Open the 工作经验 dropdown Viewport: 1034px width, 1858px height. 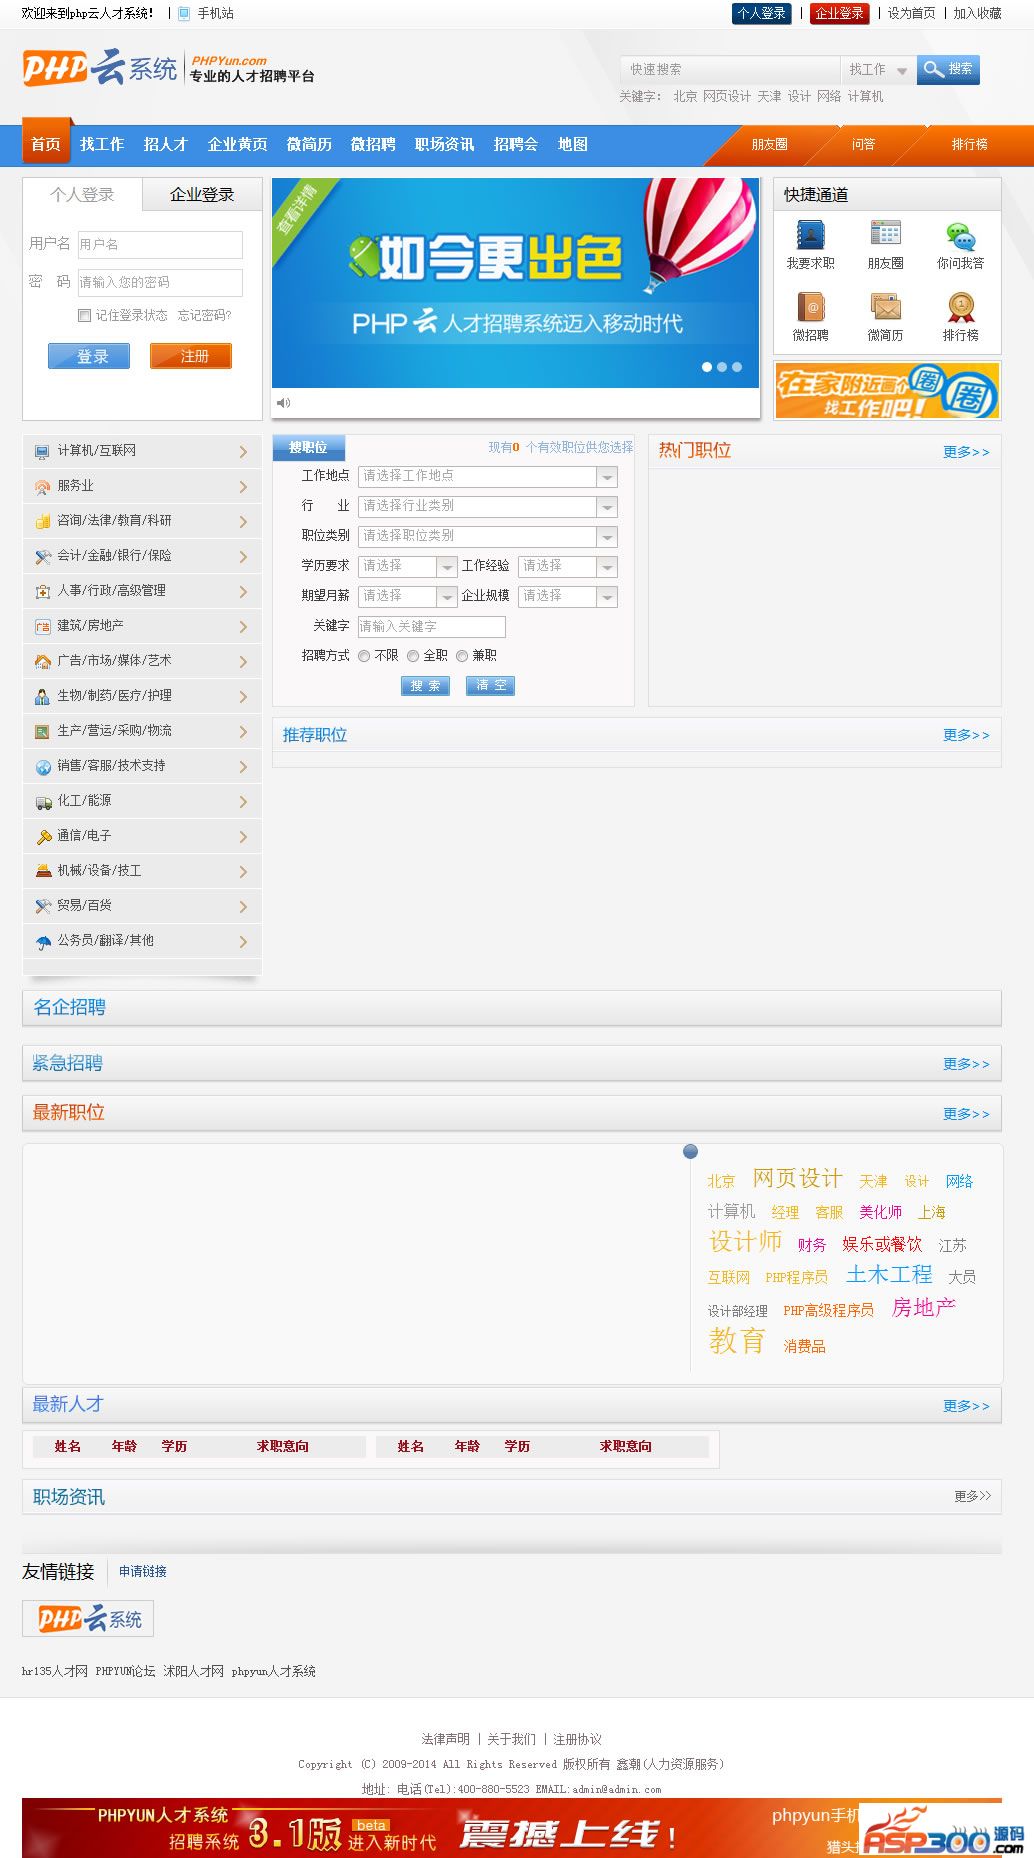coord(568,566)
